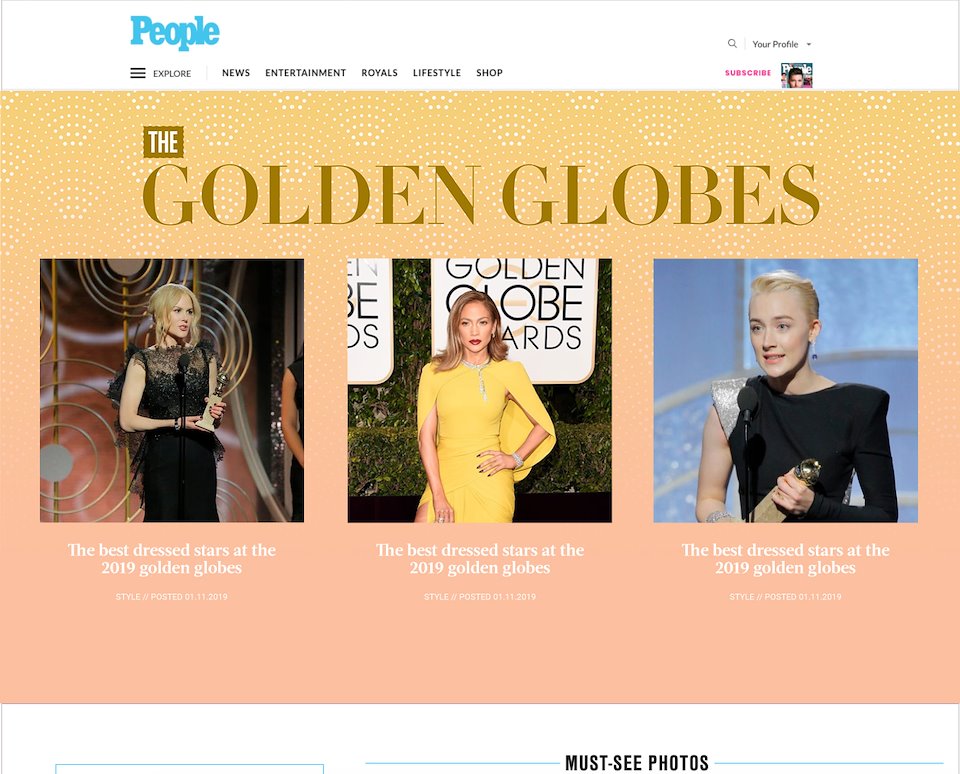
Task: Open the search magnifier icon
Action: tap(732, 43)
